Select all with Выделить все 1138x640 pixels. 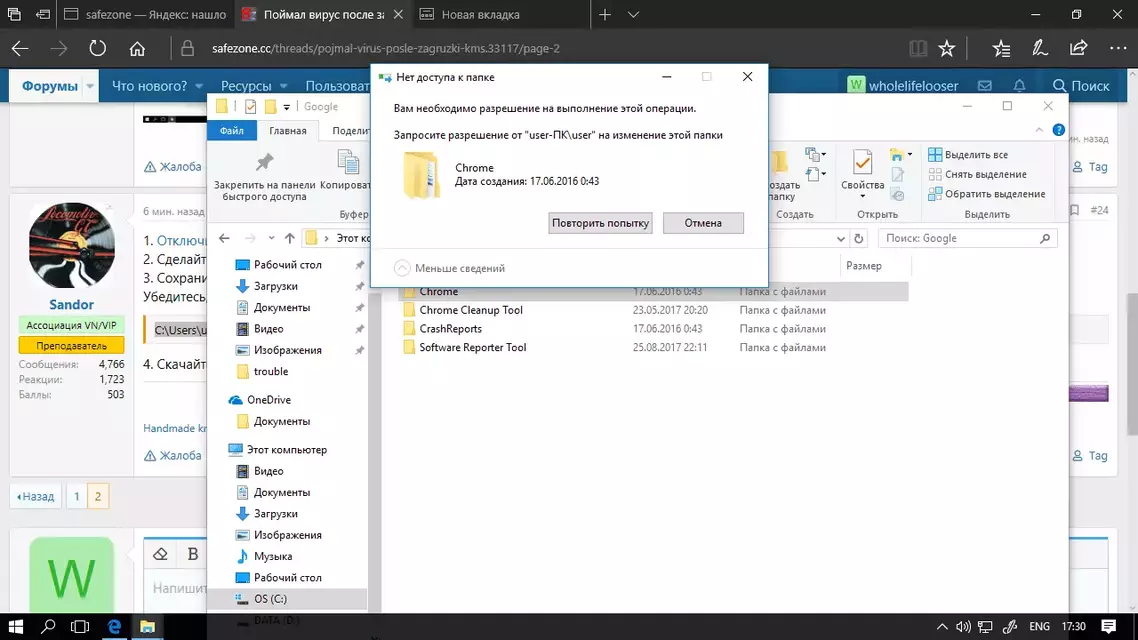point(968,155)
